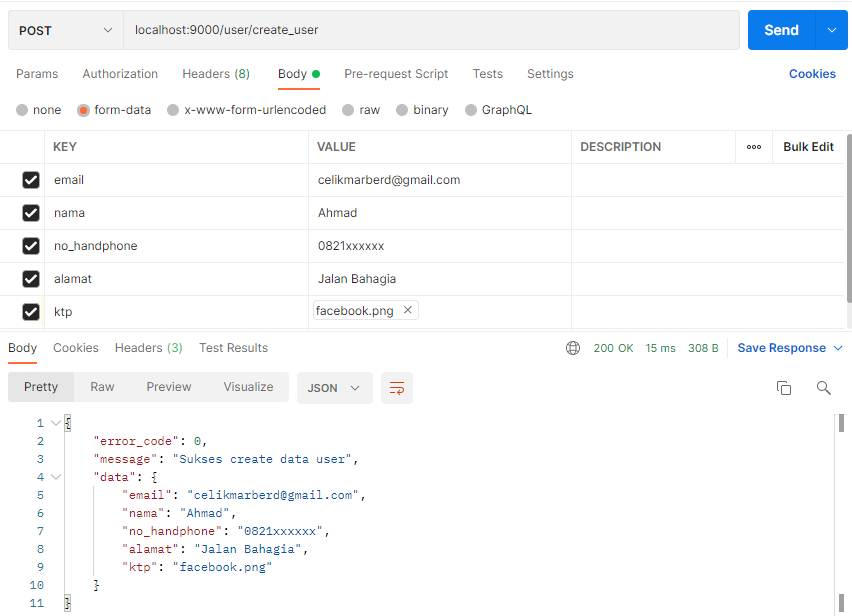Select the Pretty view tab
Viewport: 852px width, 616px height.
click(x=41, y=387)
